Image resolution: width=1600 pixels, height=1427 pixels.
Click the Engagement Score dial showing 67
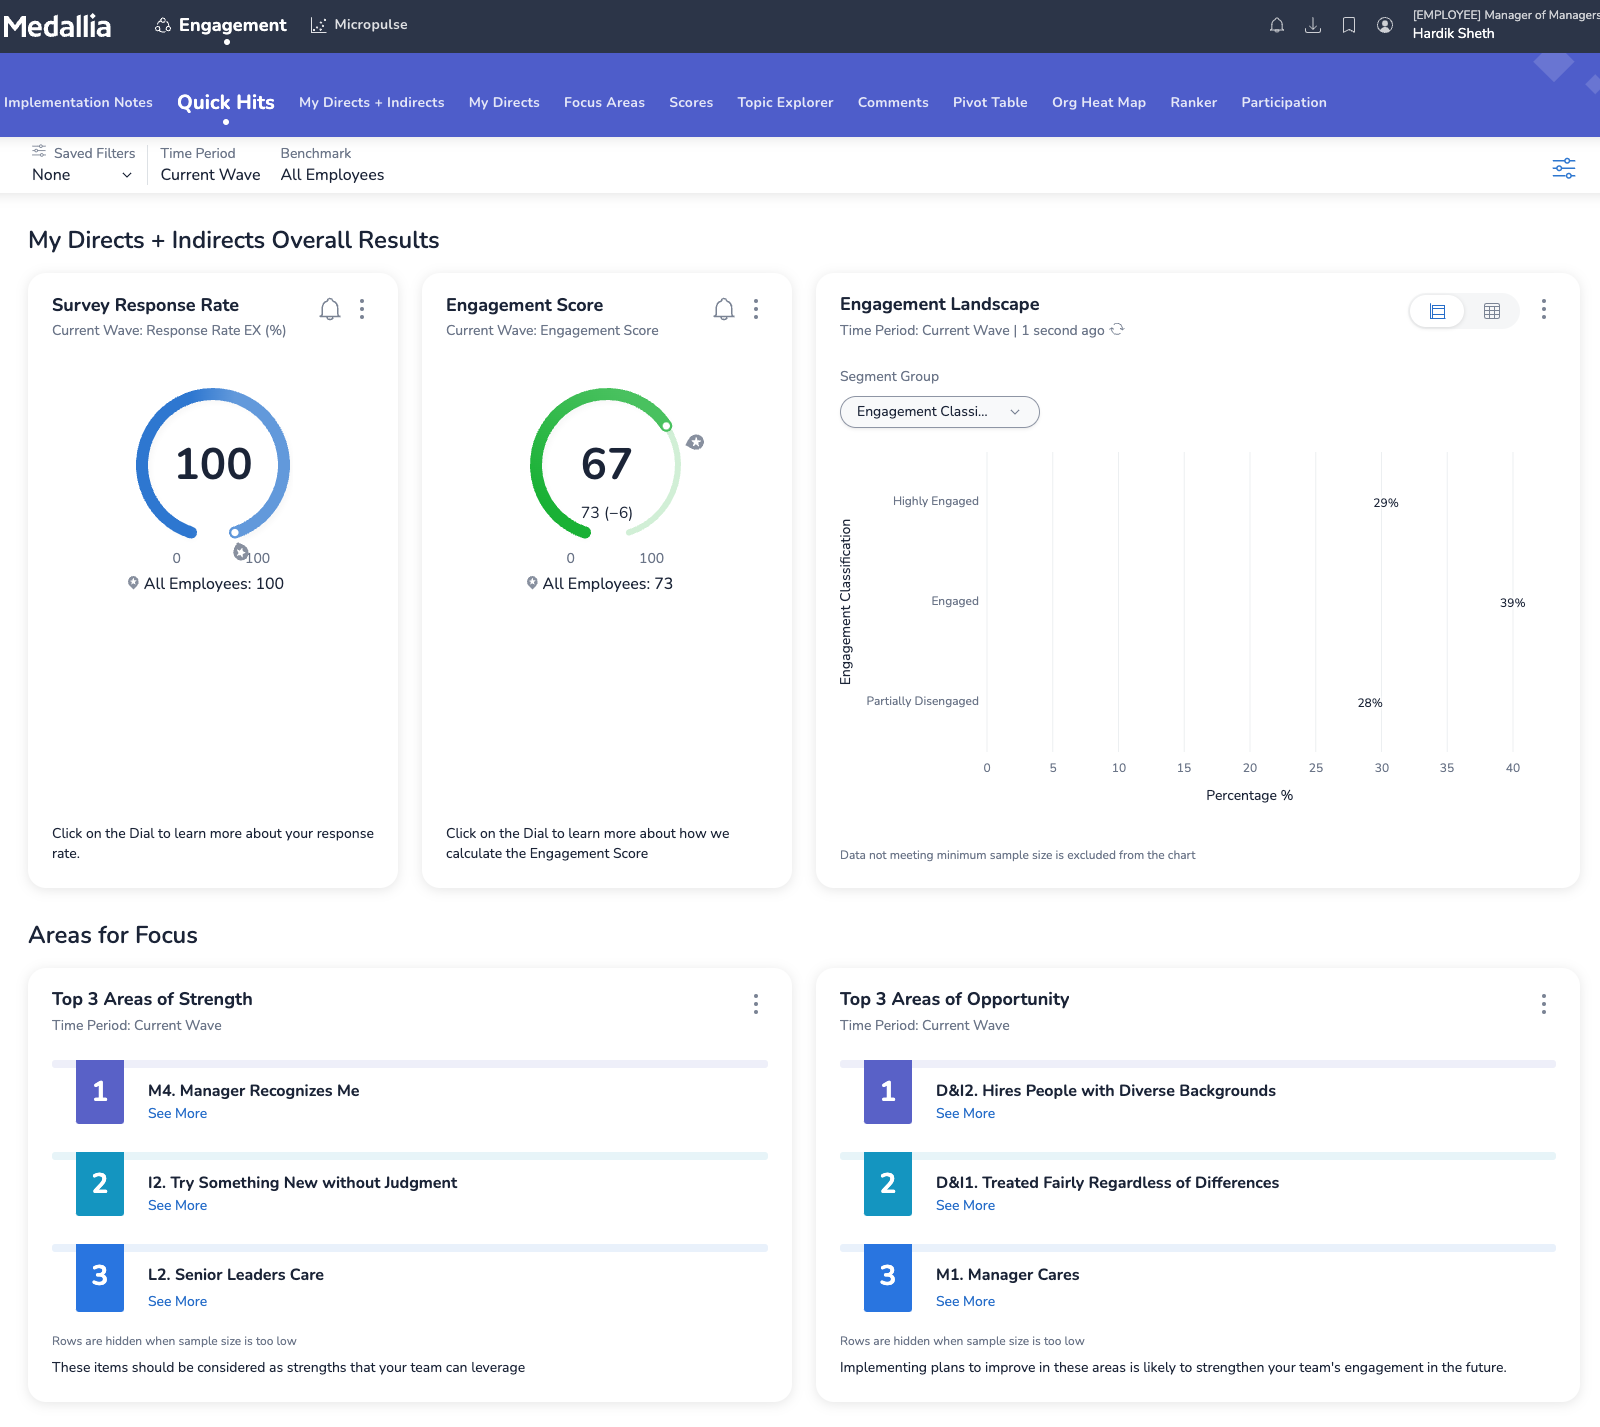[x=606, y=464]
